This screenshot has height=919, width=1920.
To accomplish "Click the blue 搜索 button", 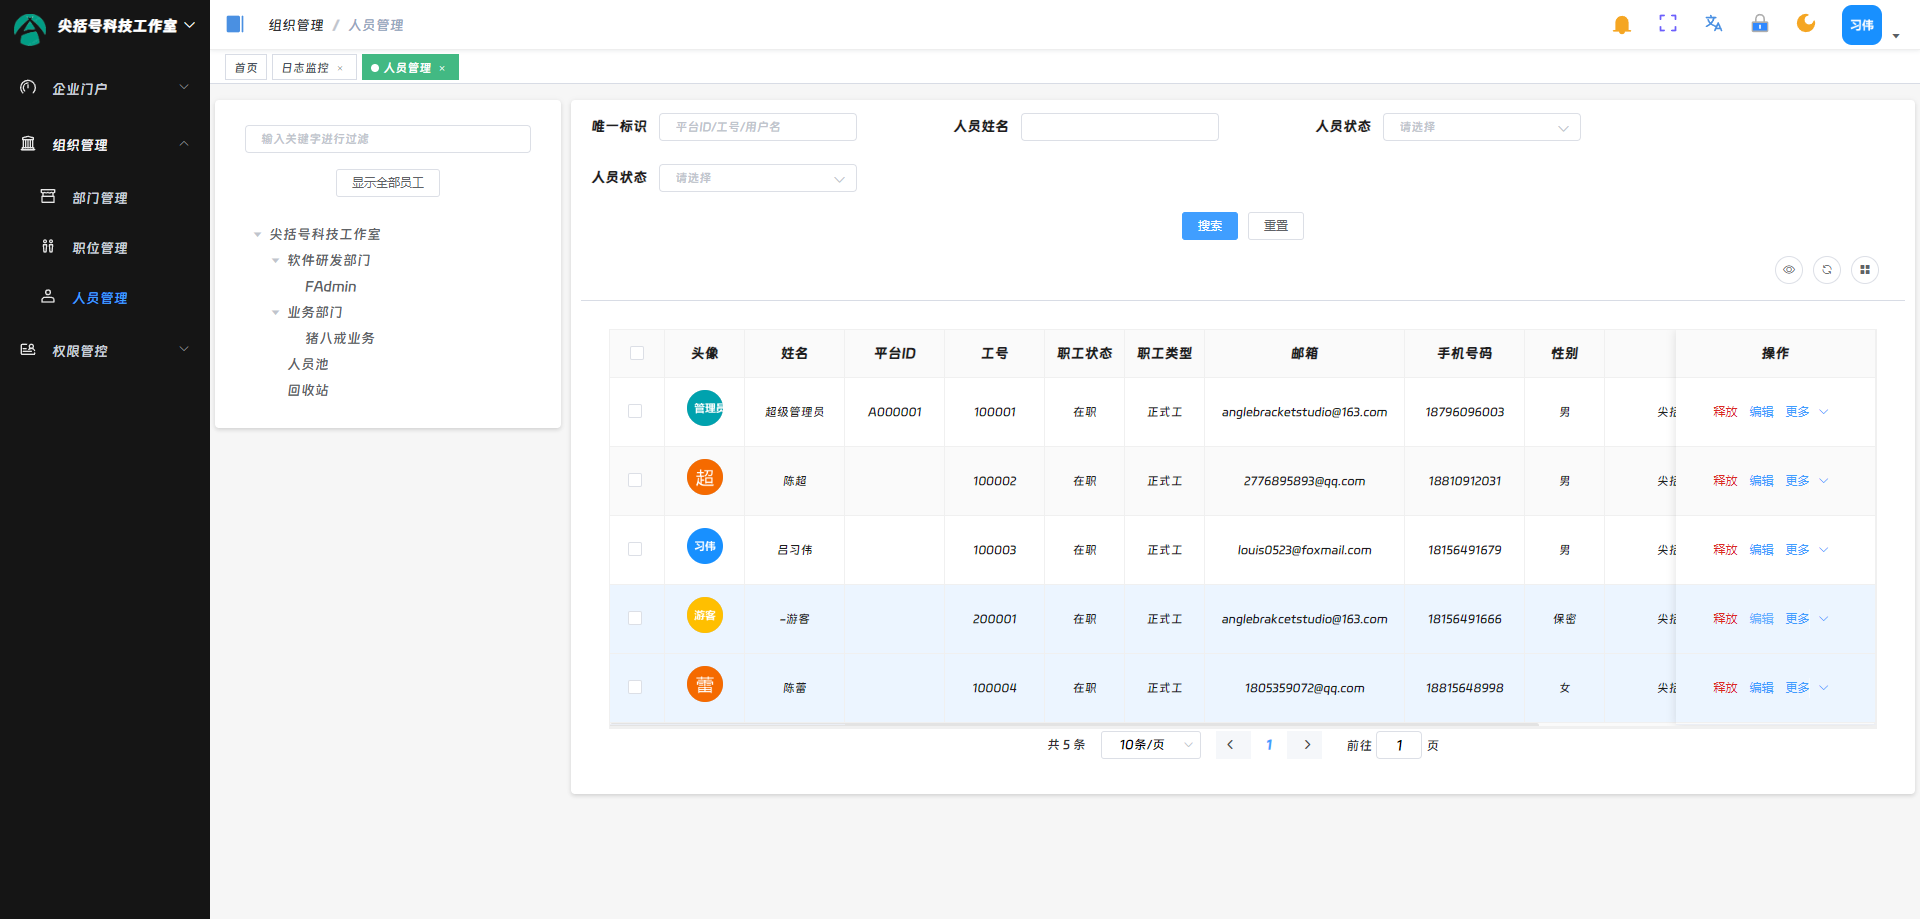I will click(x=1209, y=226).
